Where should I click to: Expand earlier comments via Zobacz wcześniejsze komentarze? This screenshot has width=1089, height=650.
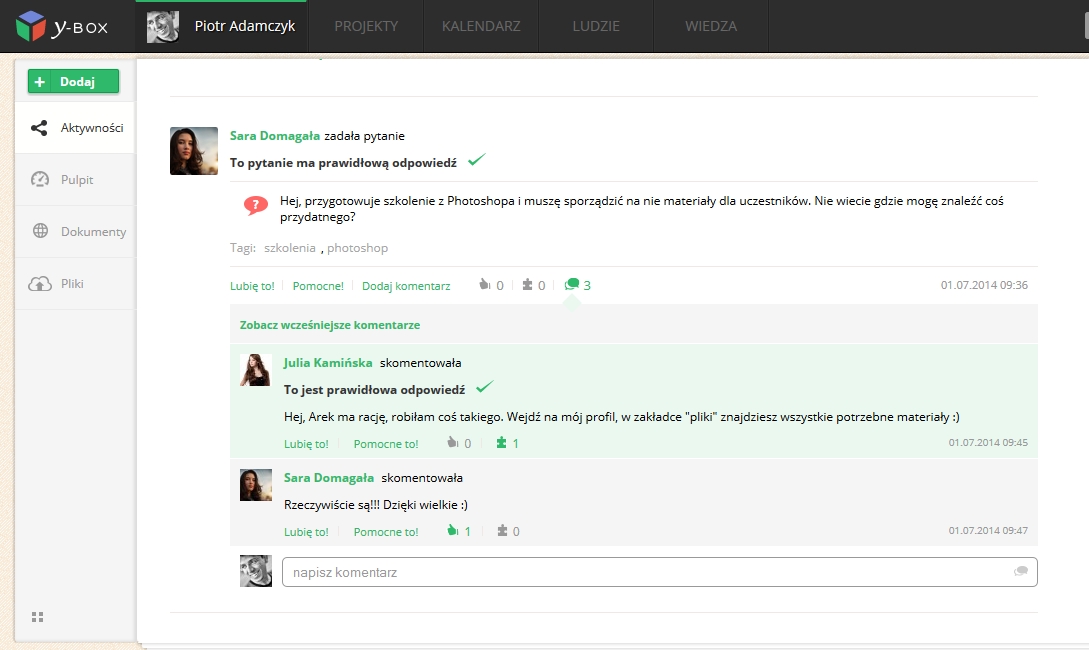coord(330,325)
